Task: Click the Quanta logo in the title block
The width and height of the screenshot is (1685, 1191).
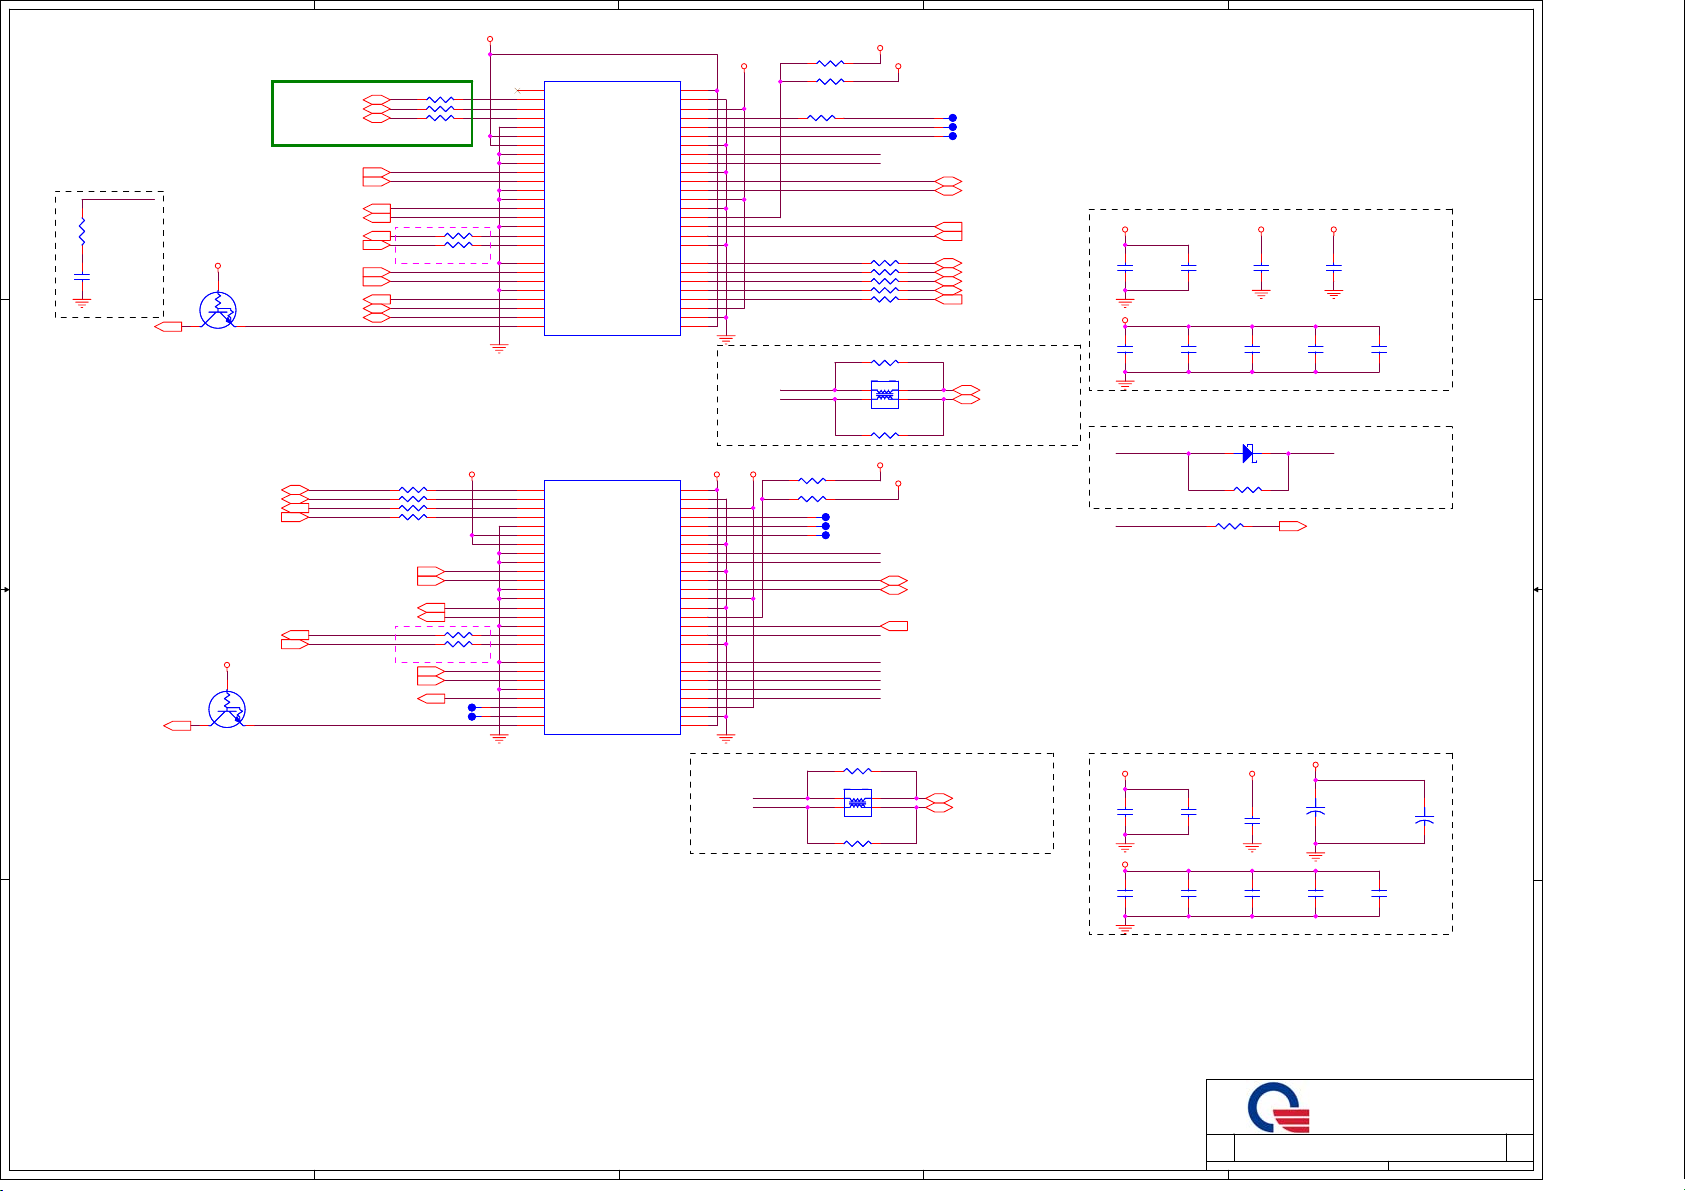Action: 1279,1108
